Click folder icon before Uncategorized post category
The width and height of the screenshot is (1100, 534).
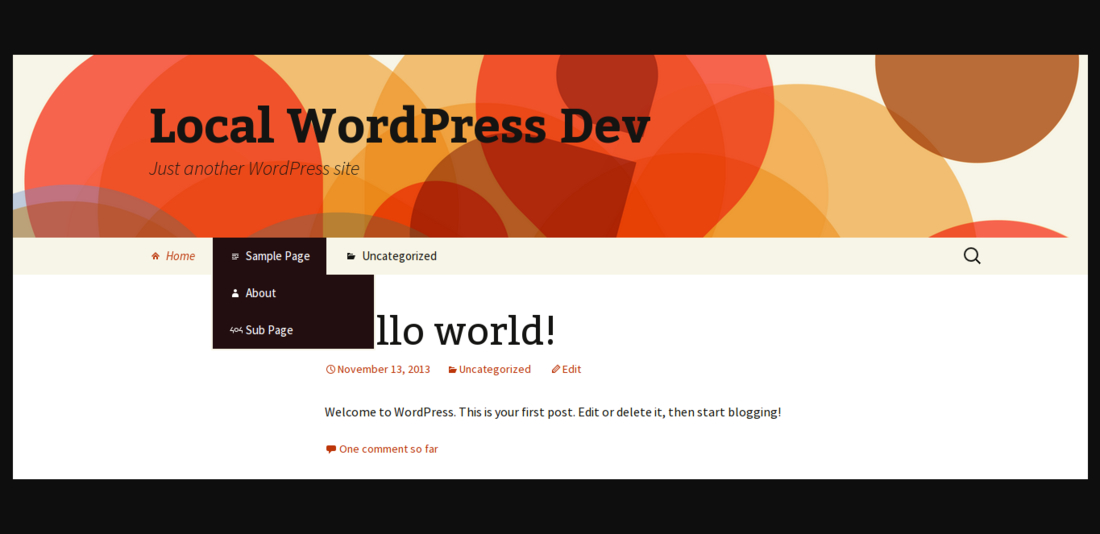(452, 370)
